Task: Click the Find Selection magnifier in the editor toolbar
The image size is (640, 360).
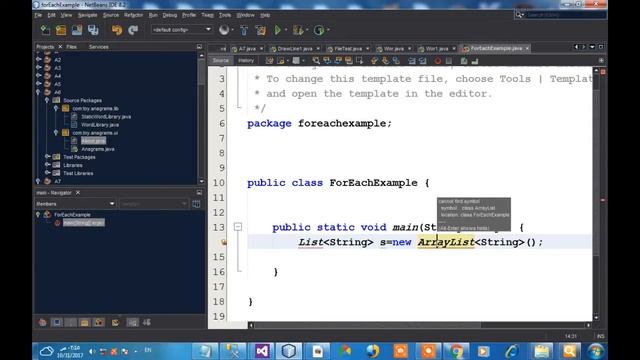Action: coord(316,61)
